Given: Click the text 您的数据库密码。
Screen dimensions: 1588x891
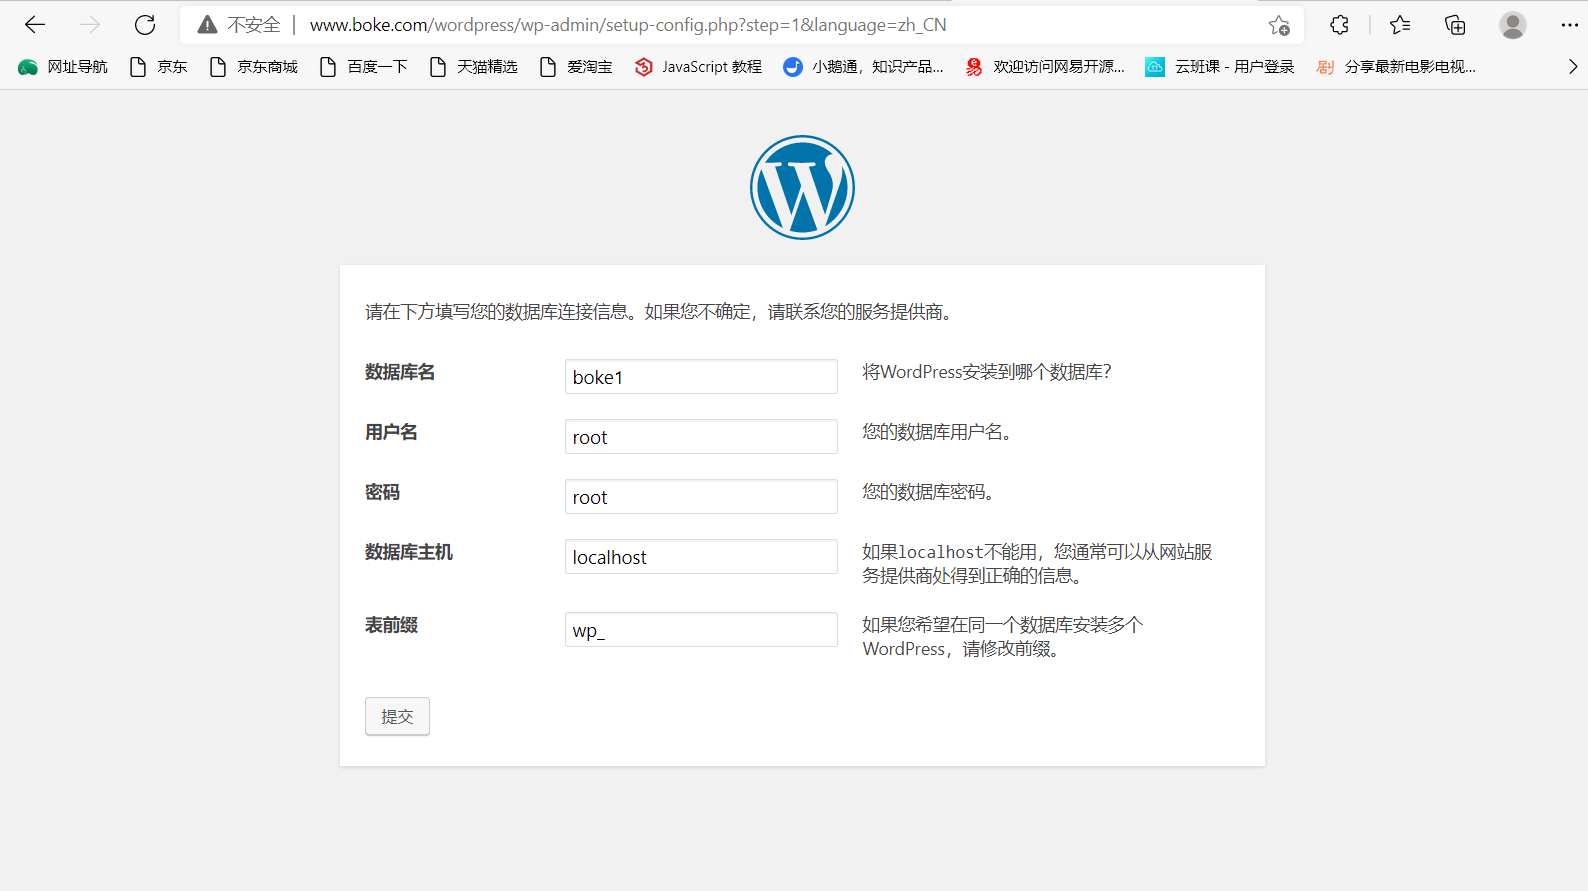Looking at the screenshot, I should point(929,492).
